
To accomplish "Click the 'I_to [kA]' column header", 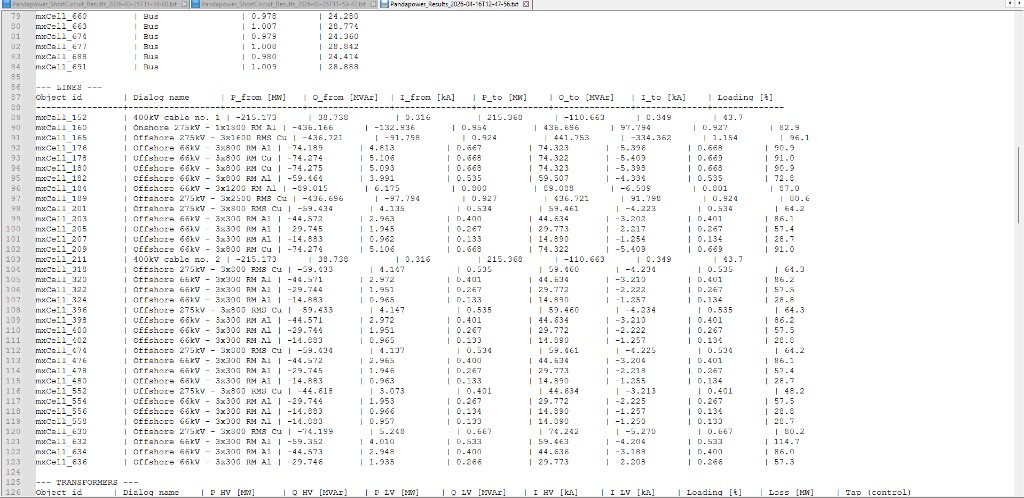I will pos(663,97).
